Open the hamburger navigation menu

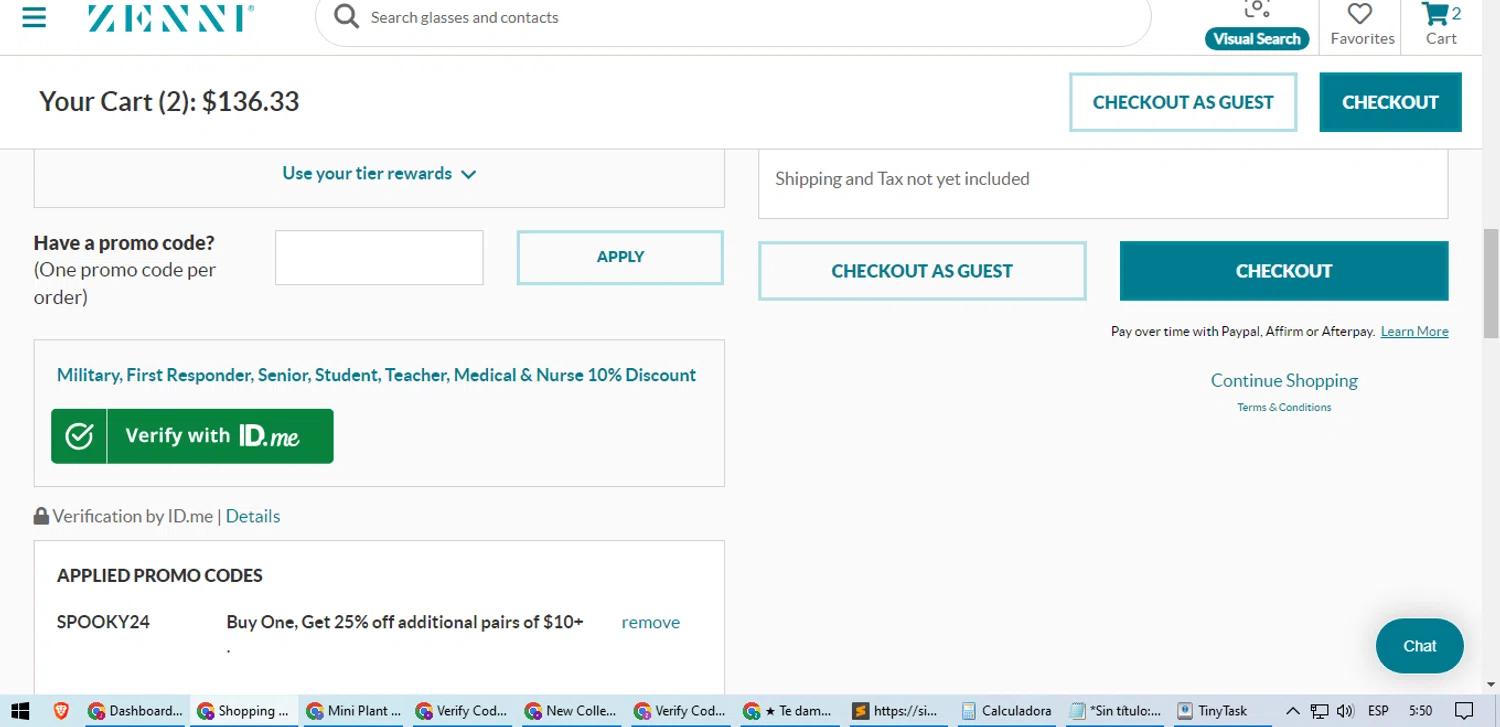point(34,17)
